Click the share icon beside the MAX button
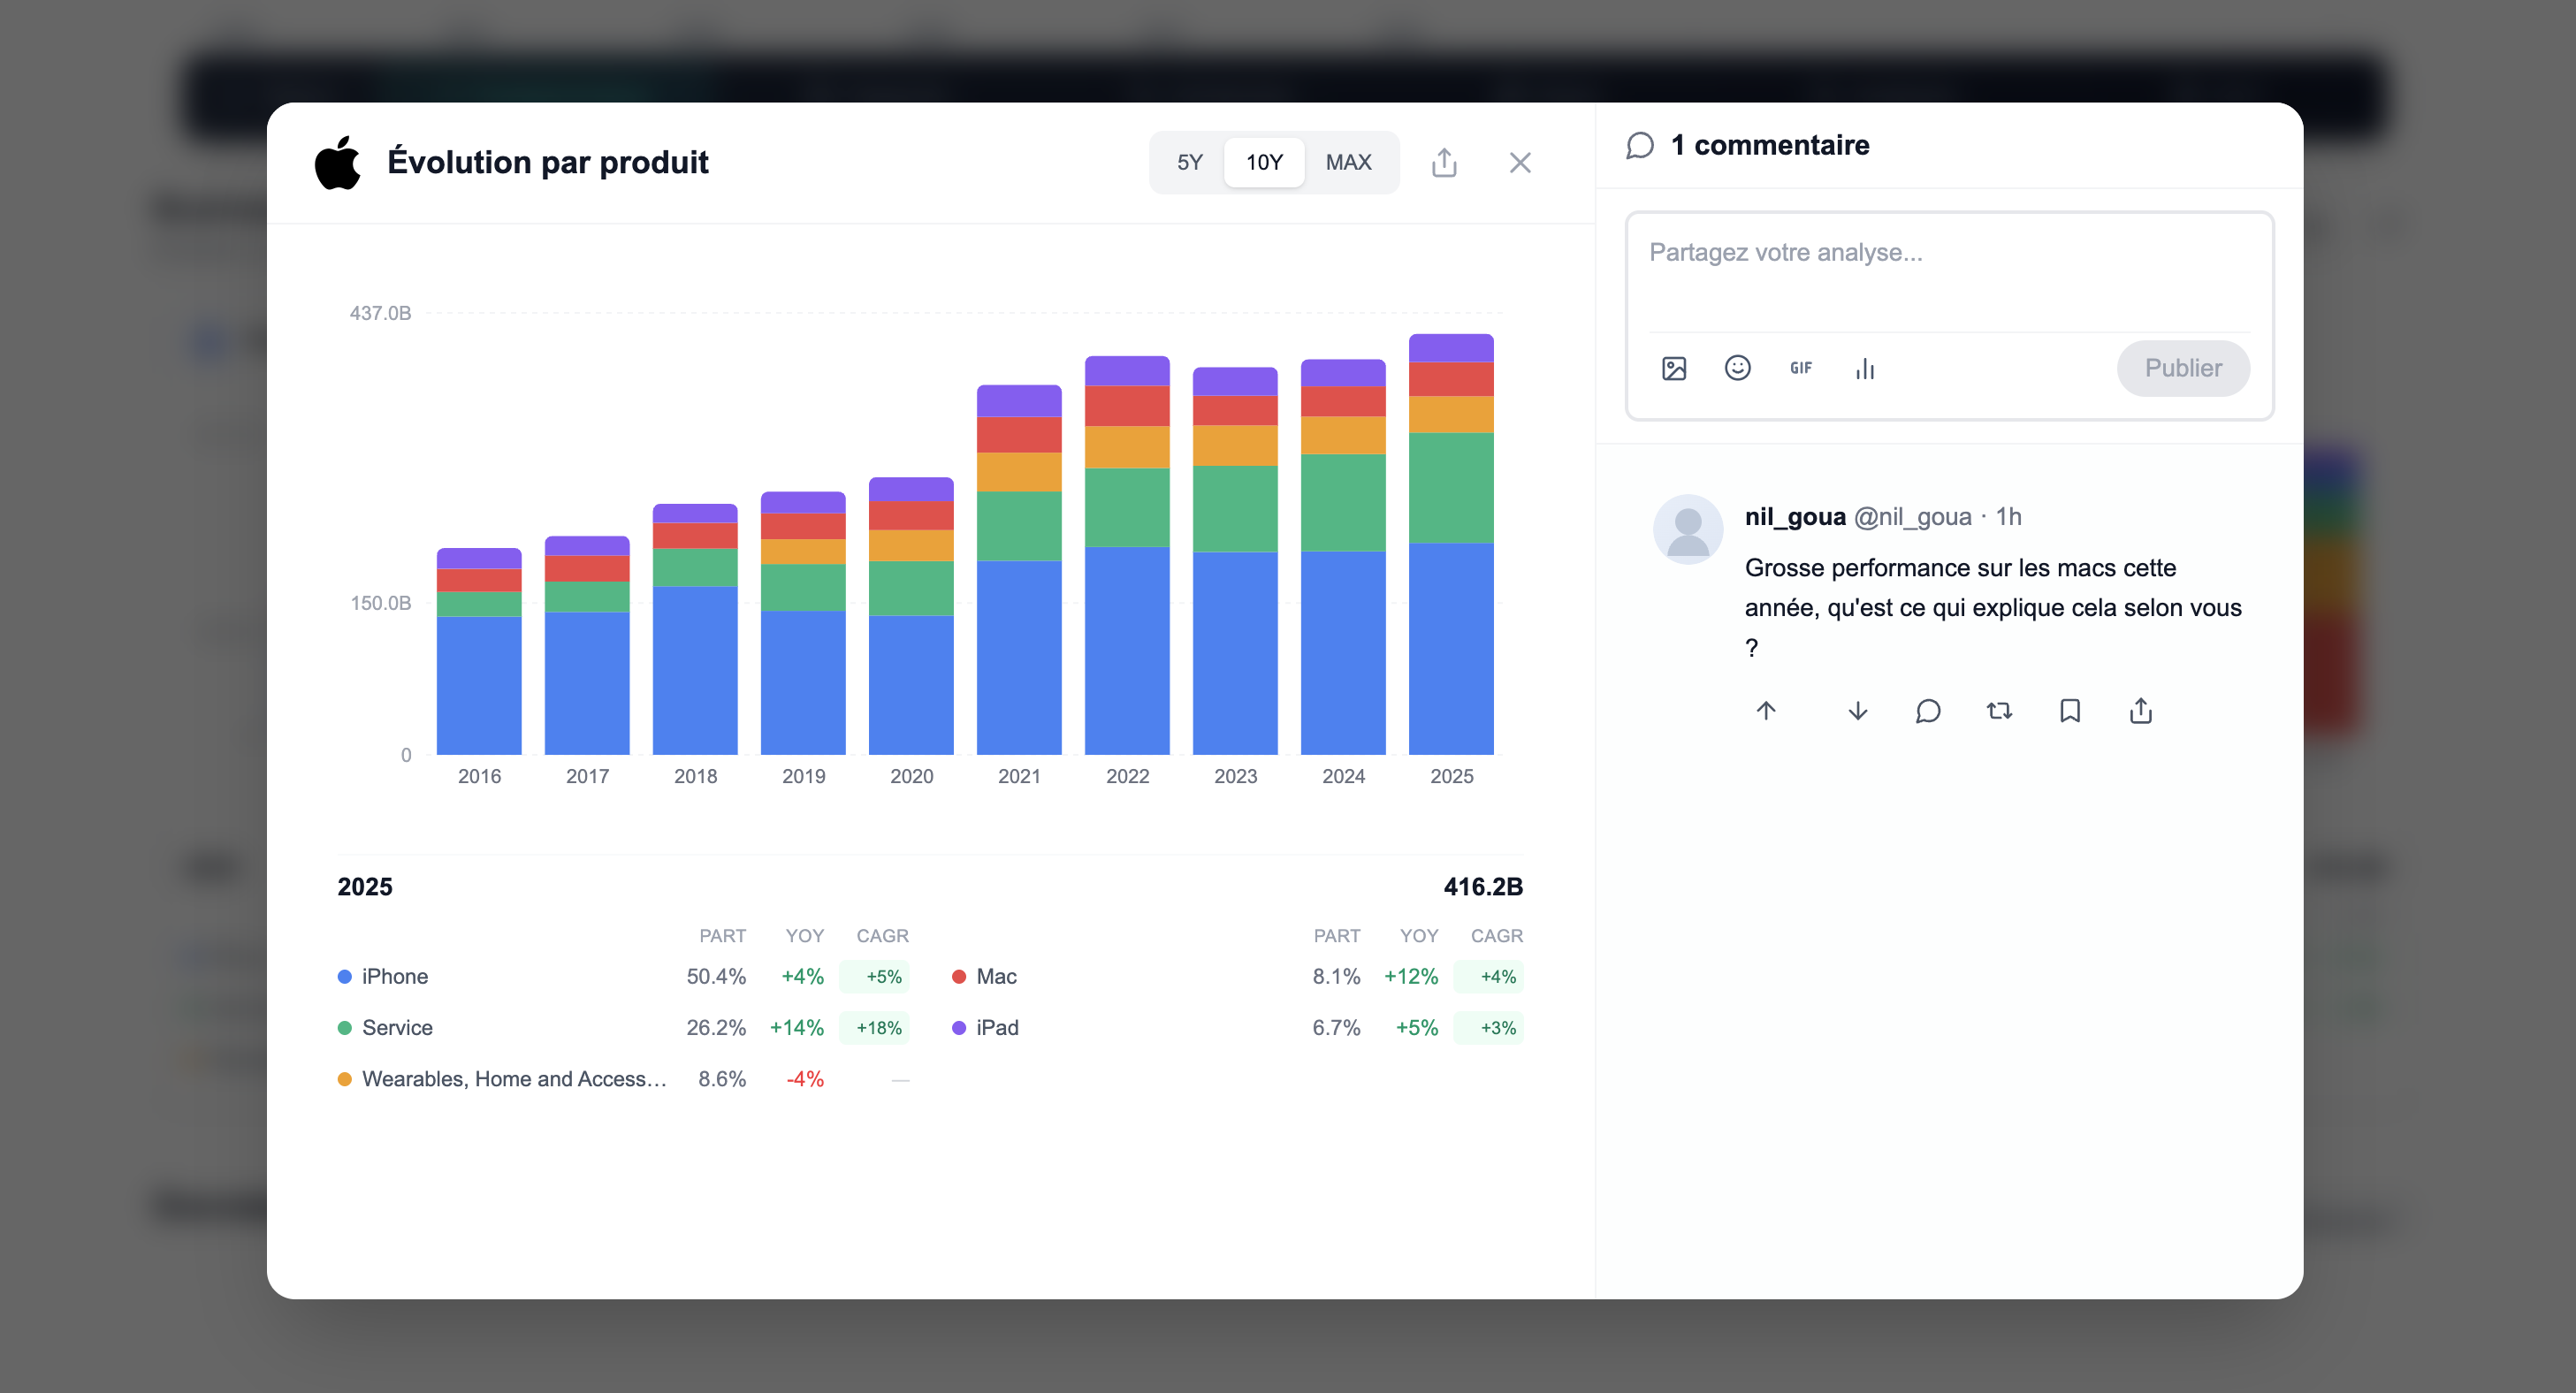The width and height of the screenshot is (2576, 1393). click(1443, 162)
